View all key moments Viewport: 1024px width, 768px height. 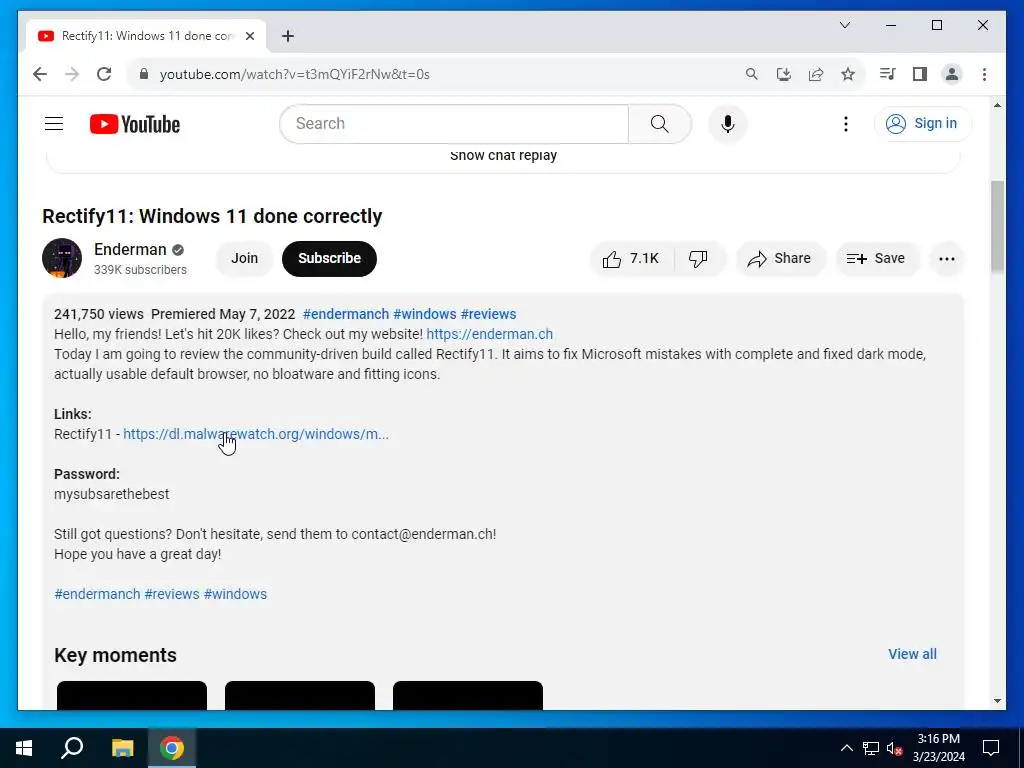pyautogui.click(x=912, y=654)
